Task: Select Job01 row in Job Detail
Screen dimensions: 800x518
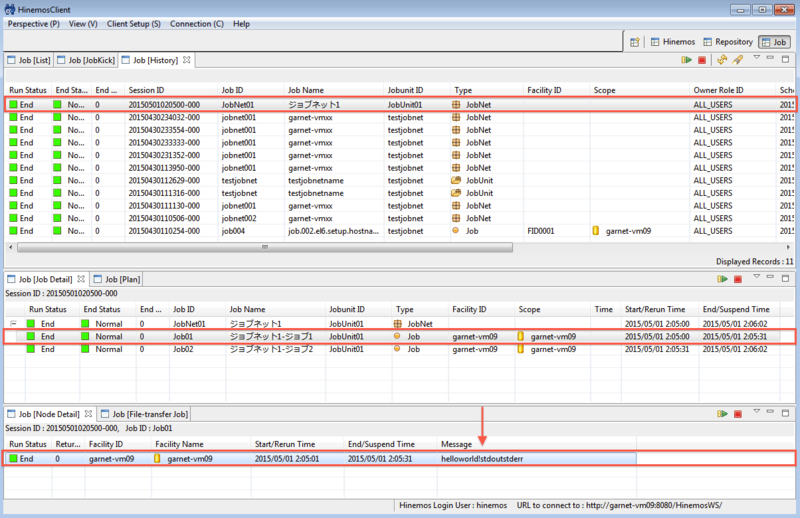Action: click(x=400, y=337)
